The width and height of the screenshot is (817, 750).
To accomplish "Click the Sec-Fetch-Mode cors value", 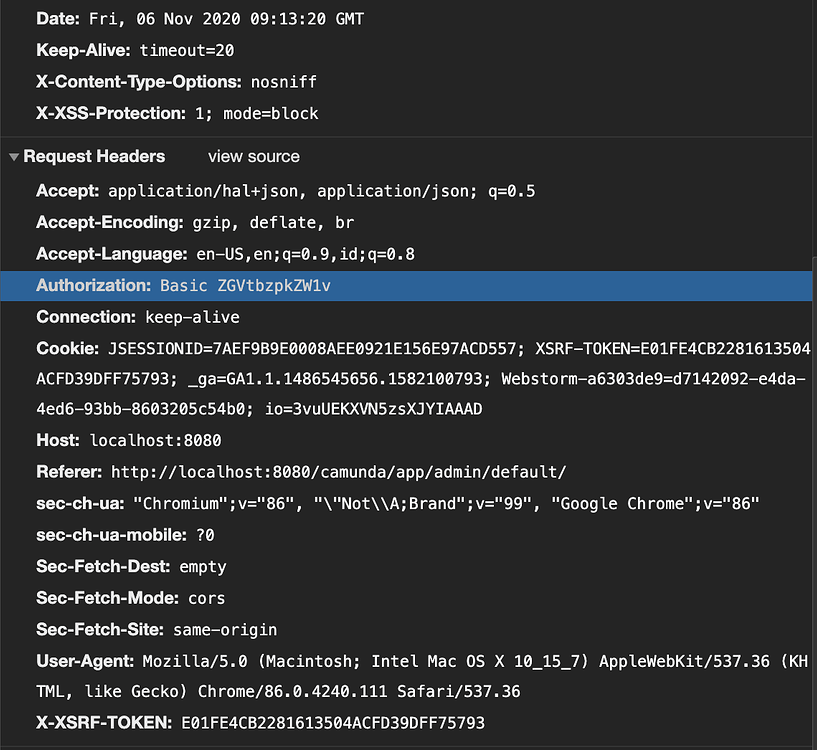I will click(206, 598).
